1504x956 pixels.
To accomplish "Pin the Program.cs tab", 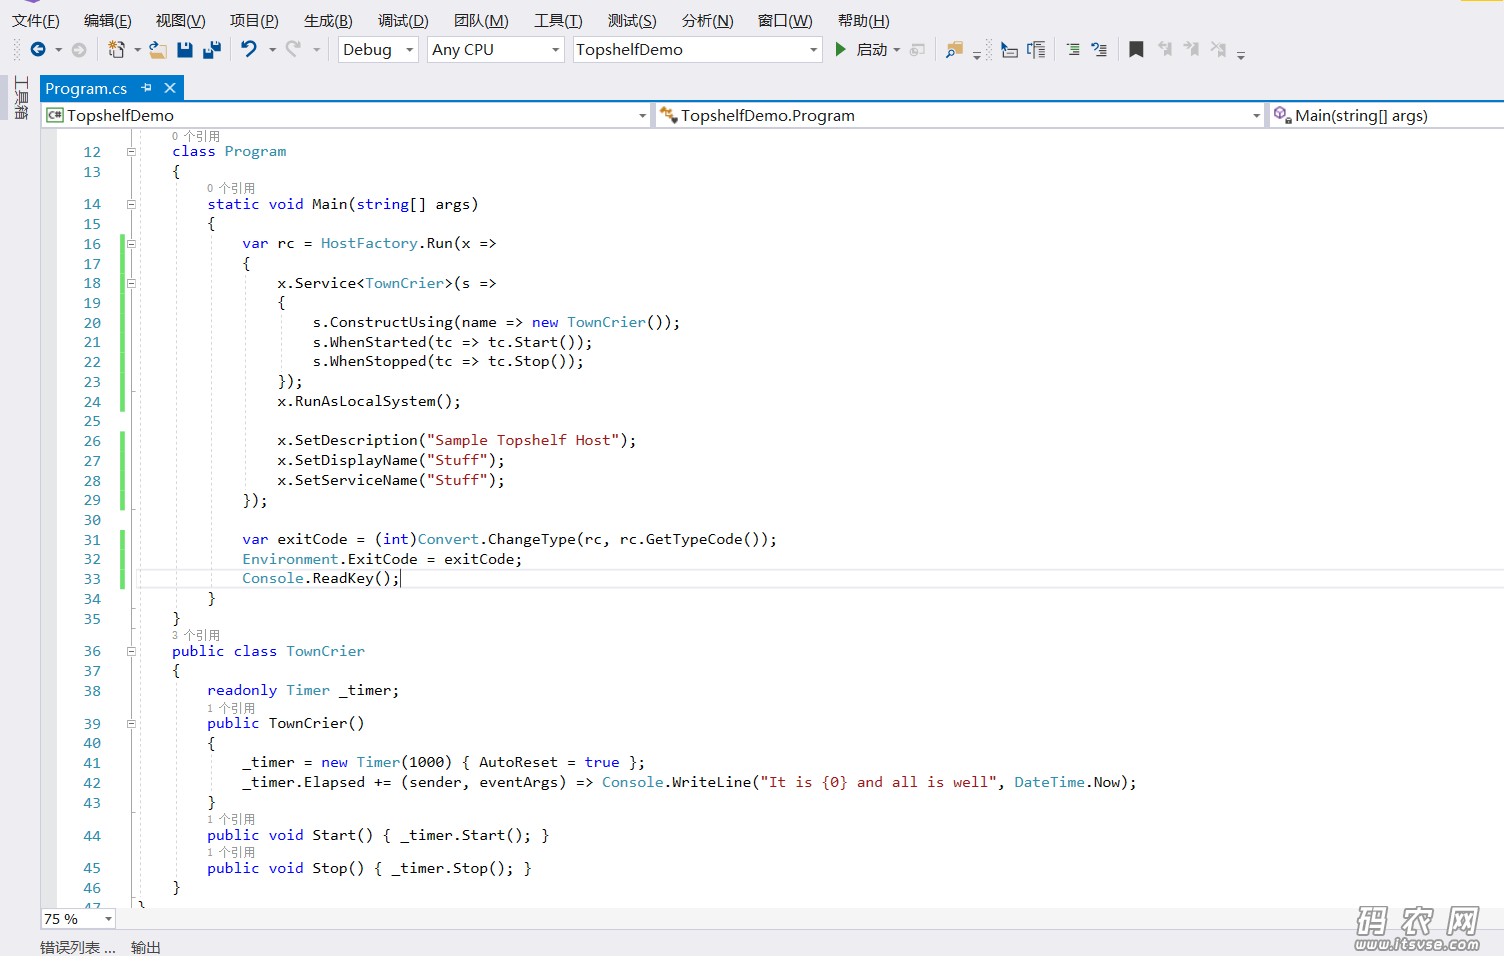I will [x=147, y=88].
